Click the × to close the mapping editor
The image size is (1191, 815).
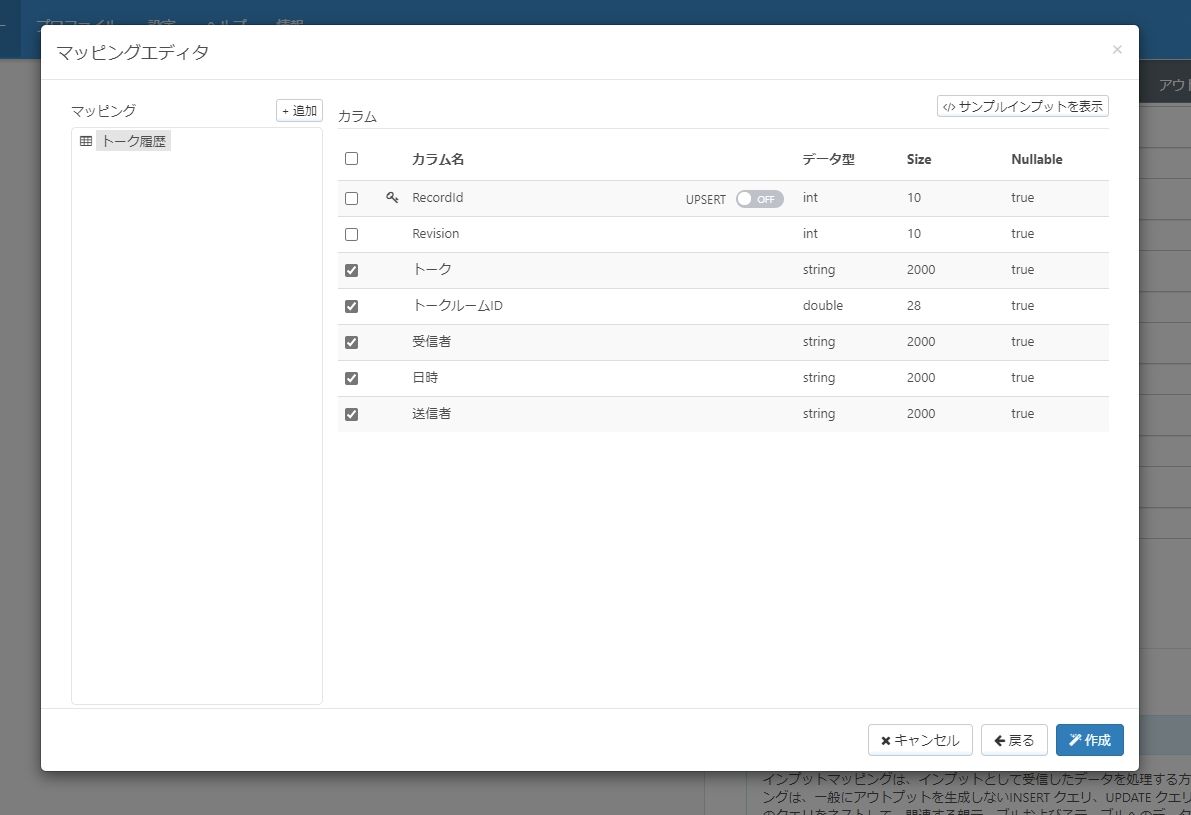(1117, 49)
